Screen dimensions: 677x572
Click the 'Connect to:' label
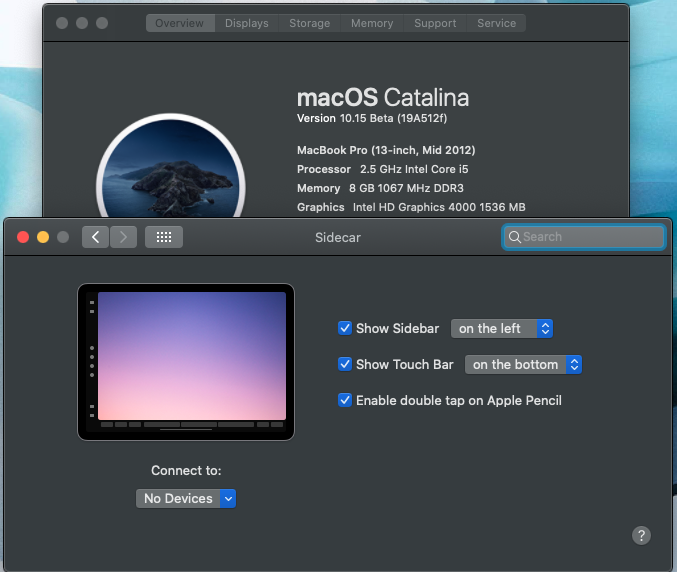click(x=186, y=471)
